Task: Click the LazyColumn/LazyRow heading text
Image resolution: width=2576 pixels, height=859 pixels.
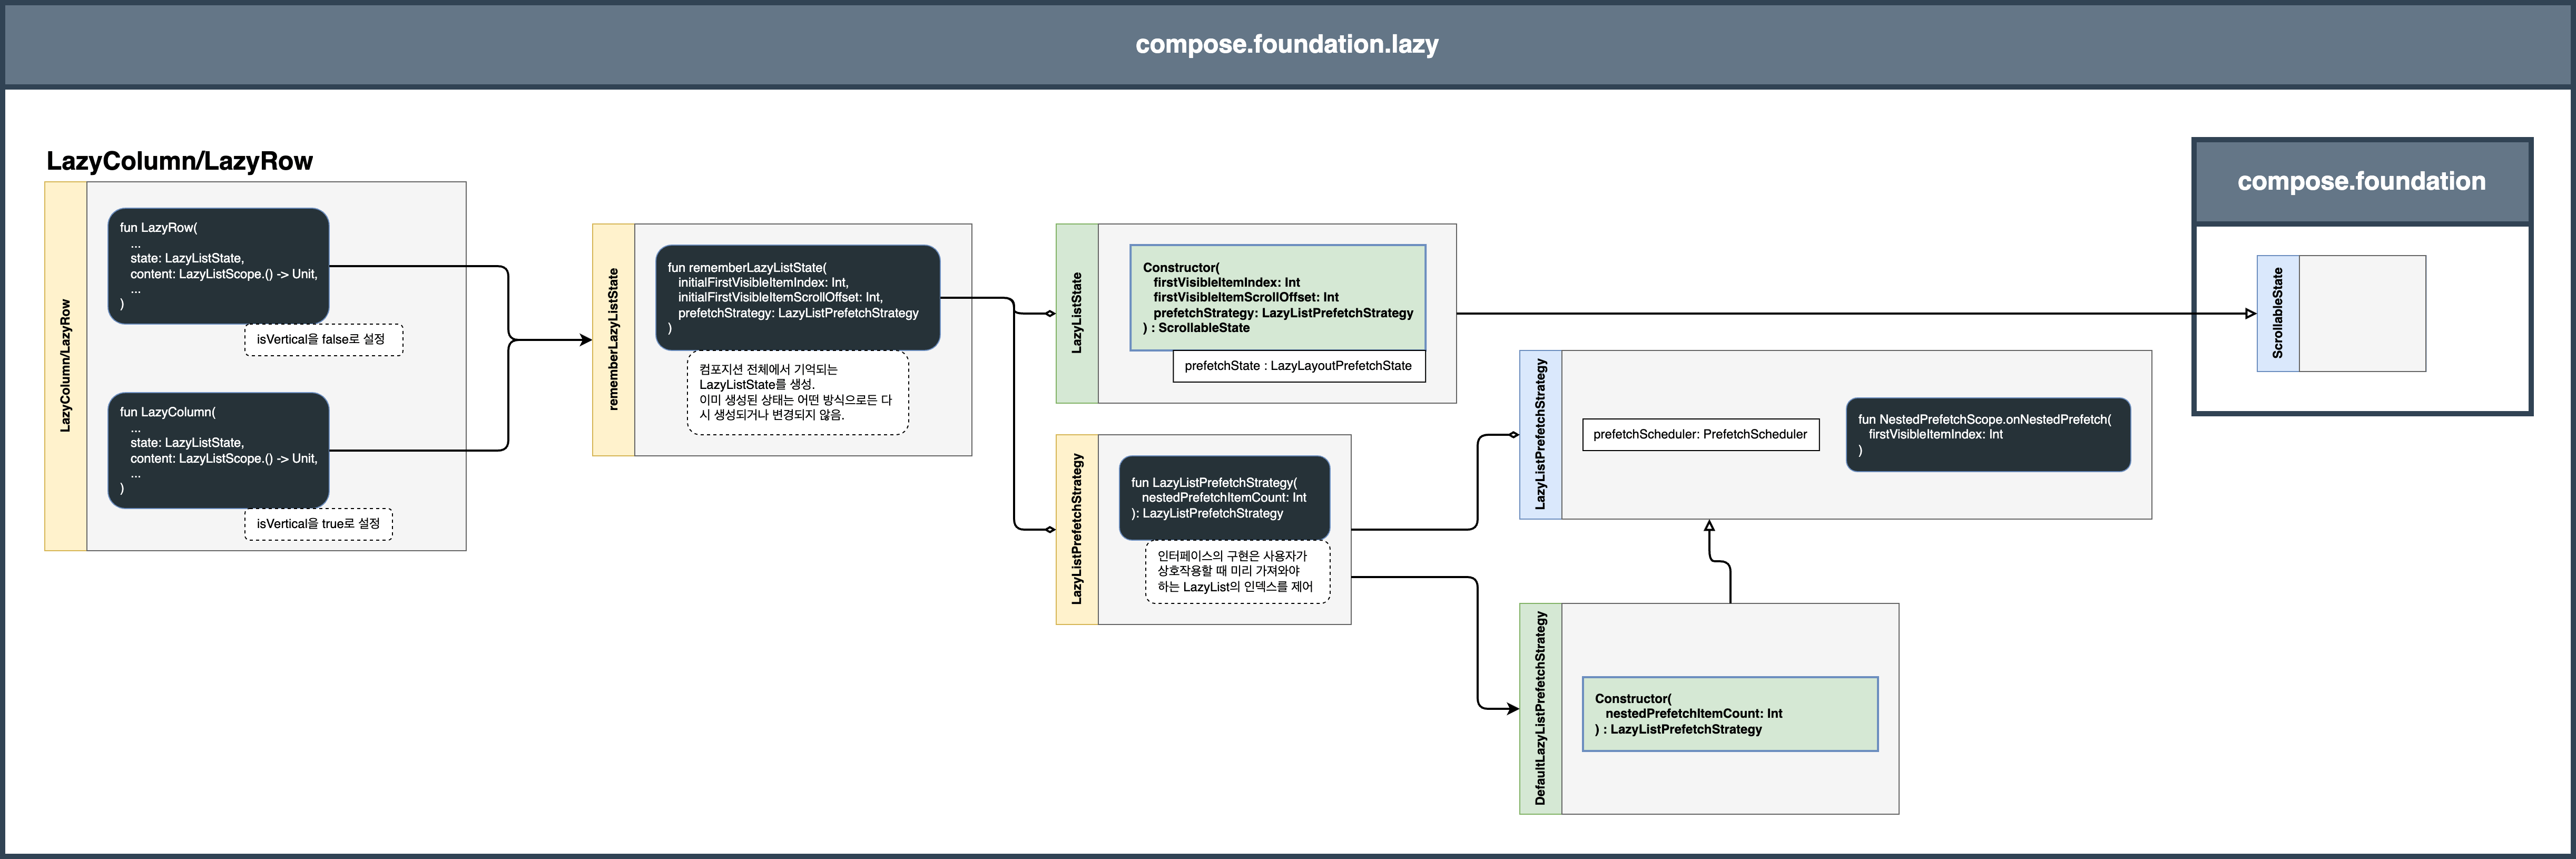Action: pyautogui.click(x=180, y=161)
